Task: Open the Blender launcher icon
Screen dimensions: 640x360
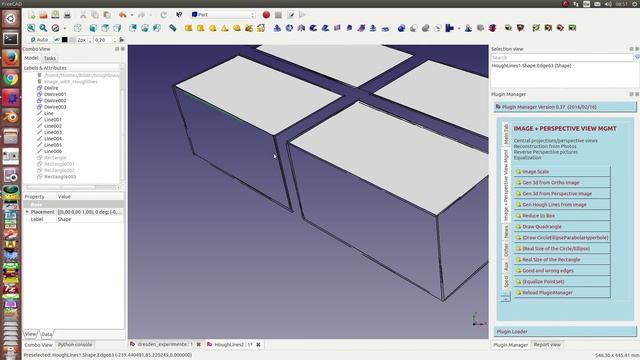Action: 11,117
